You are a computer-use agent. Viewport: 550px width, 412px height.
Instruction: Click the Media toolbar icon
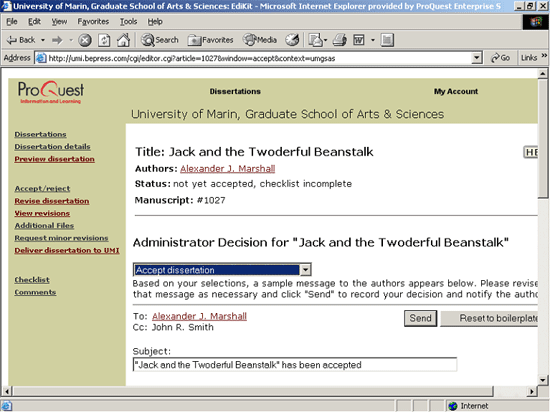260,40
